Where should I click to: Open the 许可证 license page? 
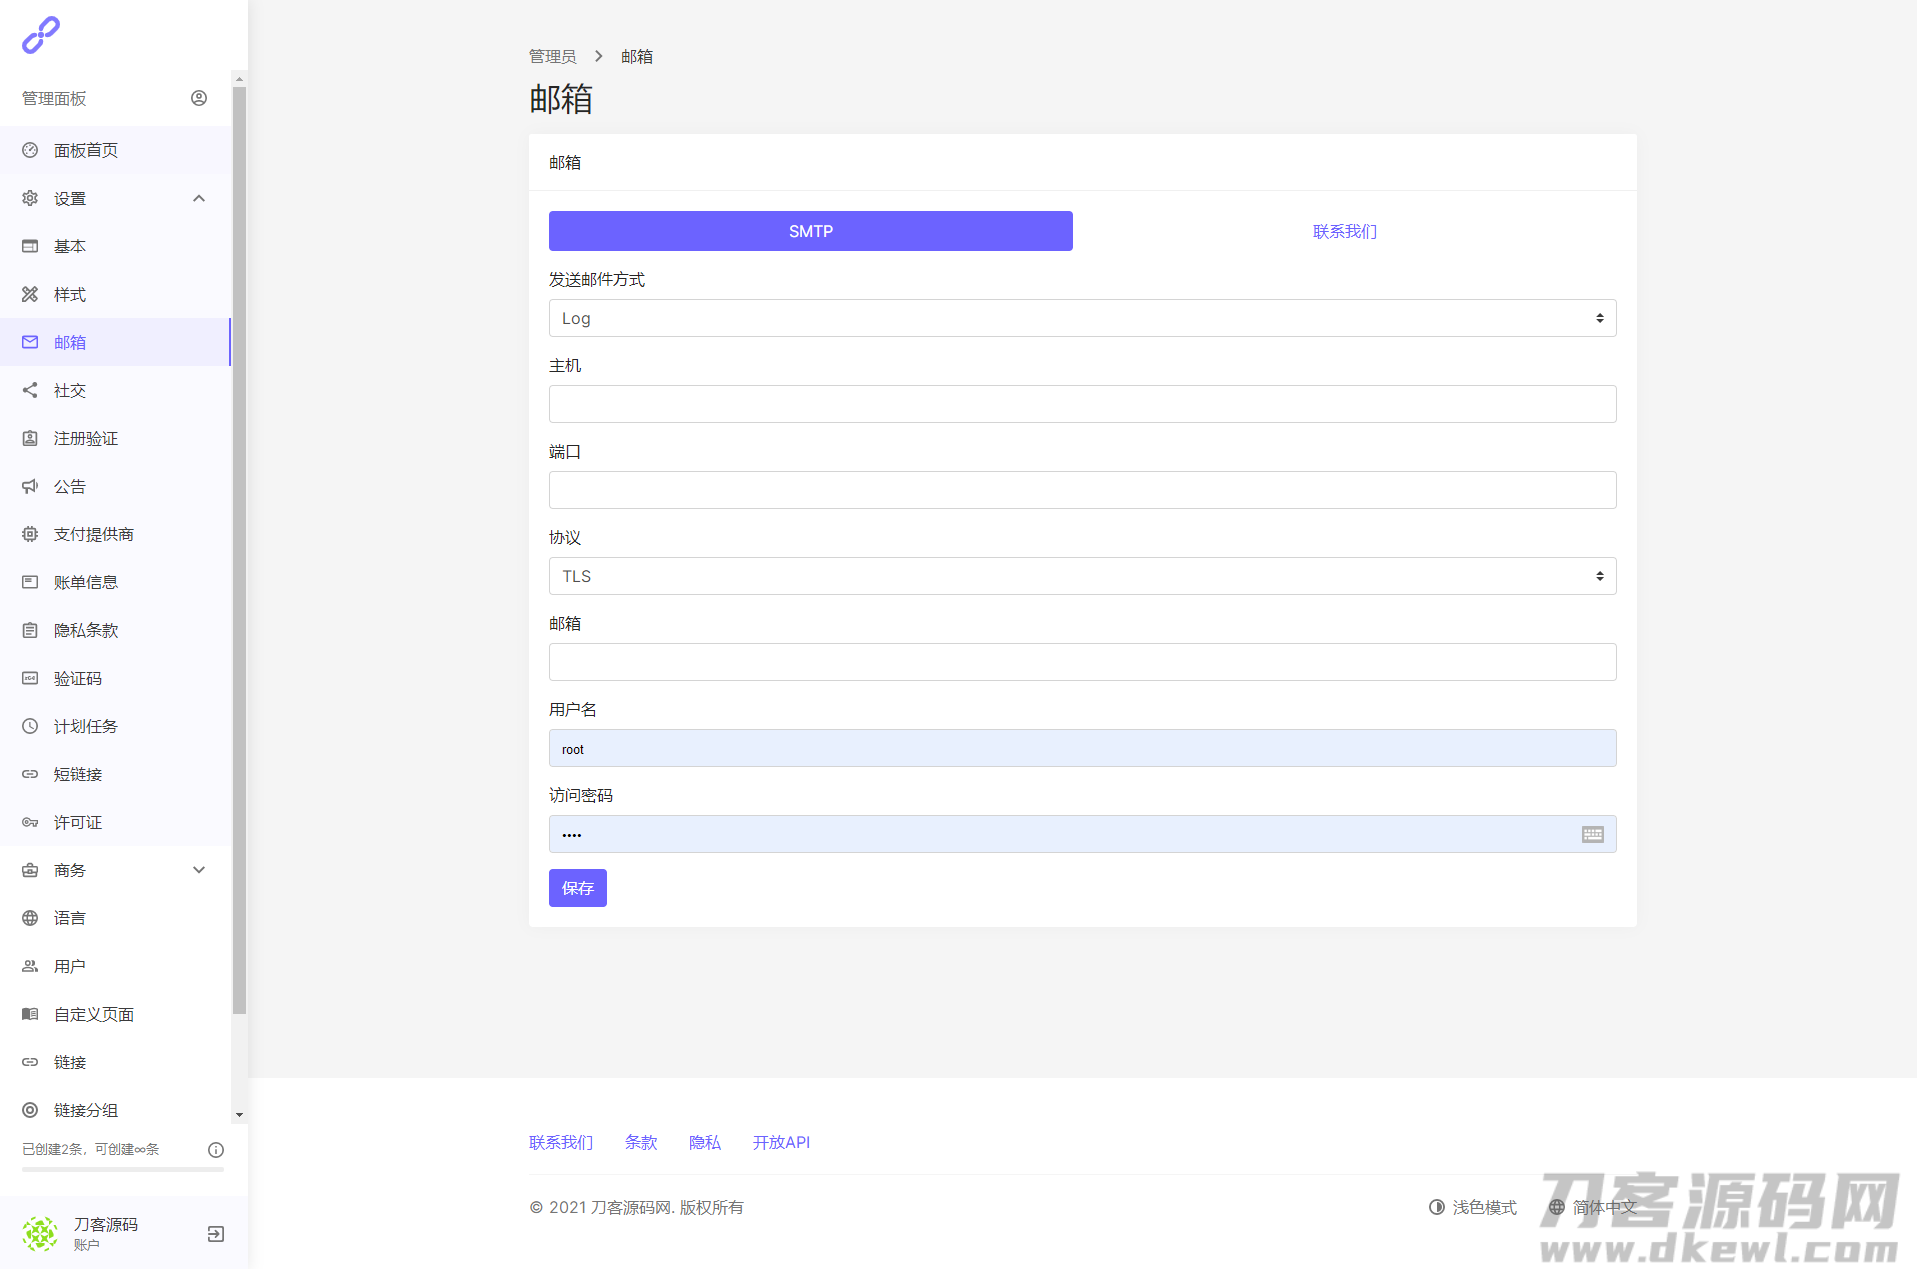(77, 822)
